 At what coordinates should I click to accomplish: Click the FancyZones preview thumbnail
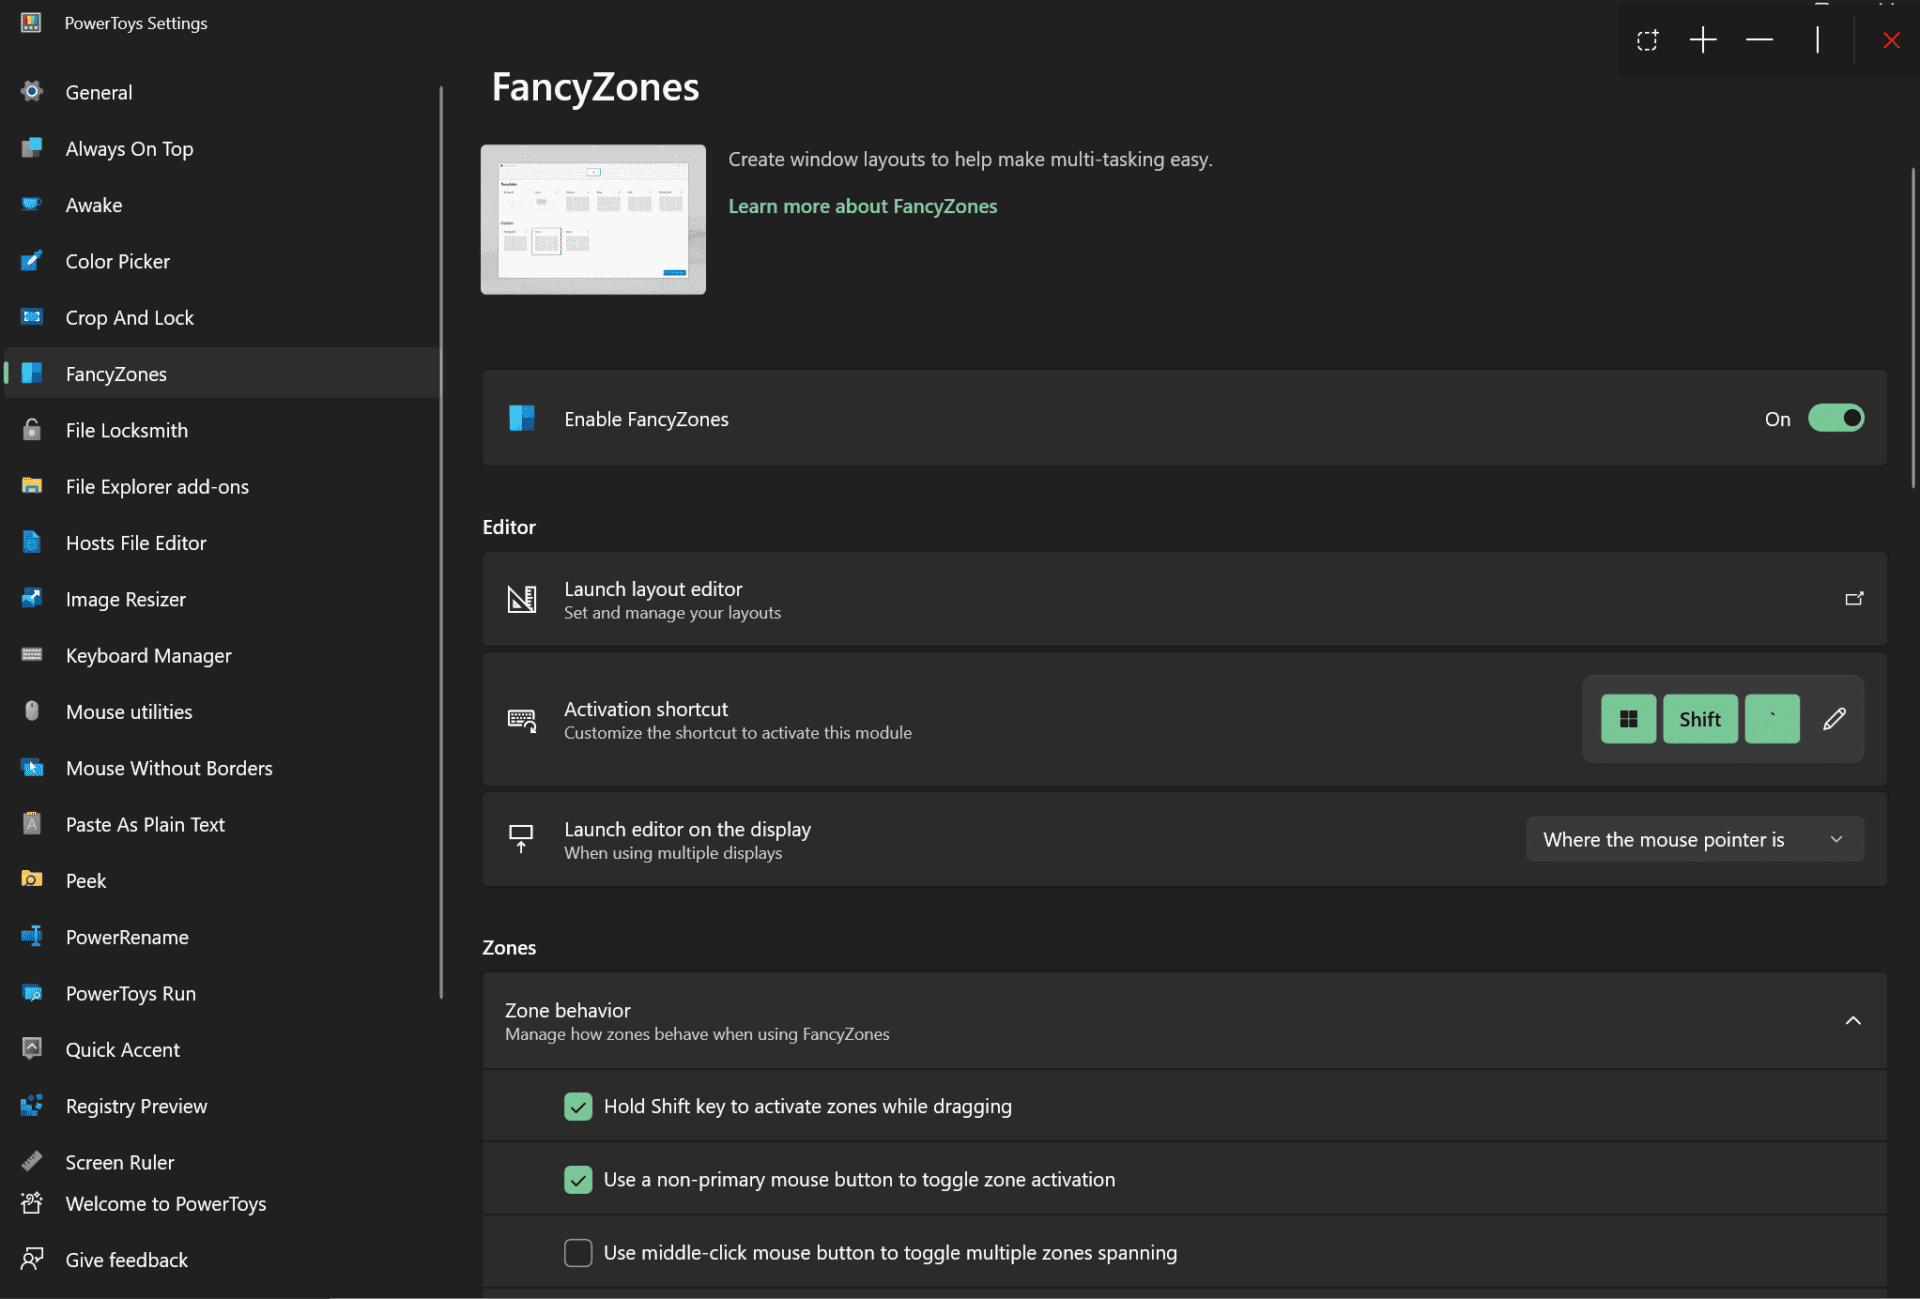click(592, 219)
